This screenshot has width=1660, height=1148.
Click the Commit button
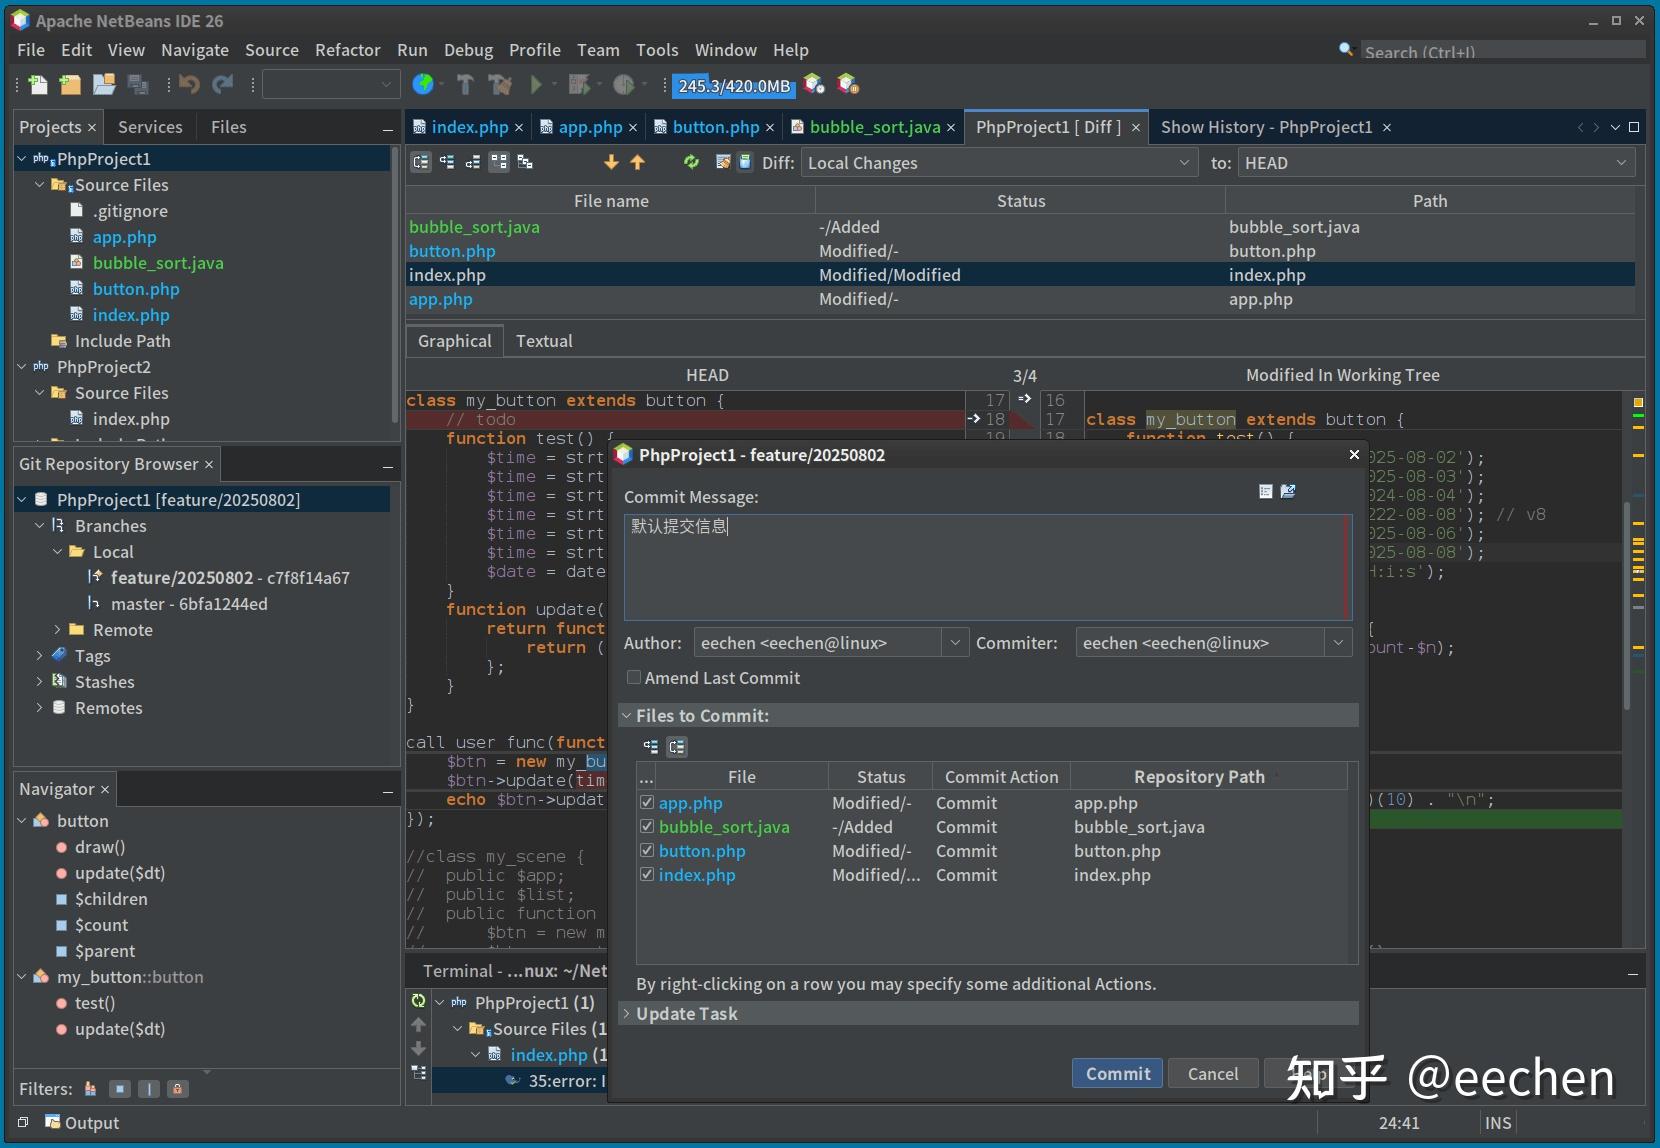1118,1073
